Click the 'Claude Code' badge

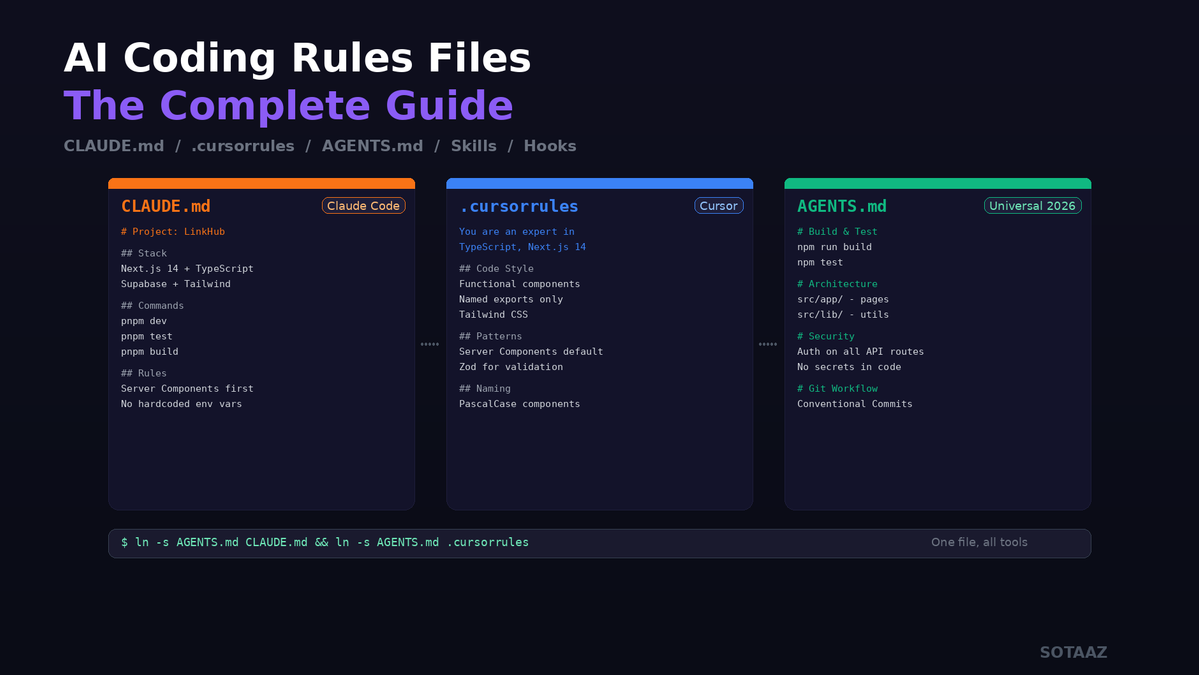coord(363,204)
